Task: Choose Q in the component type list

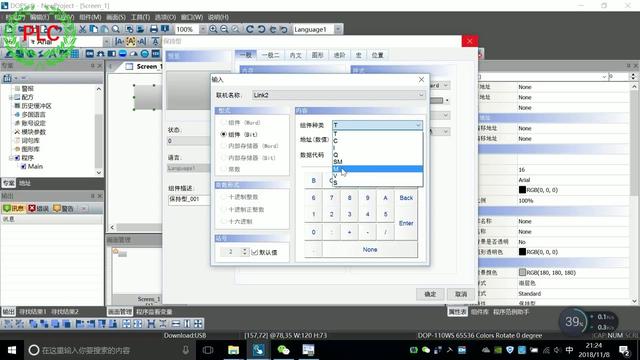Action: [378, 155]
